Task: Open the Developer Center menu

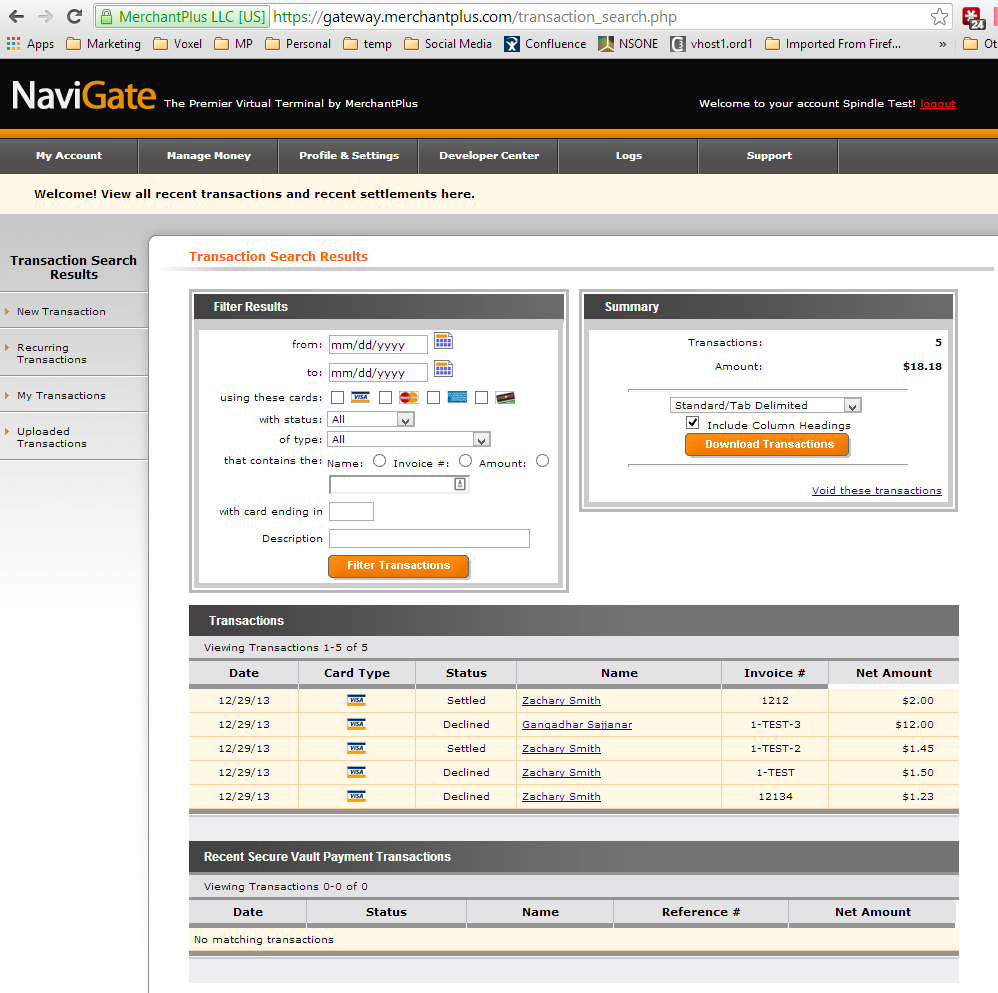Action: click(489, 156)
